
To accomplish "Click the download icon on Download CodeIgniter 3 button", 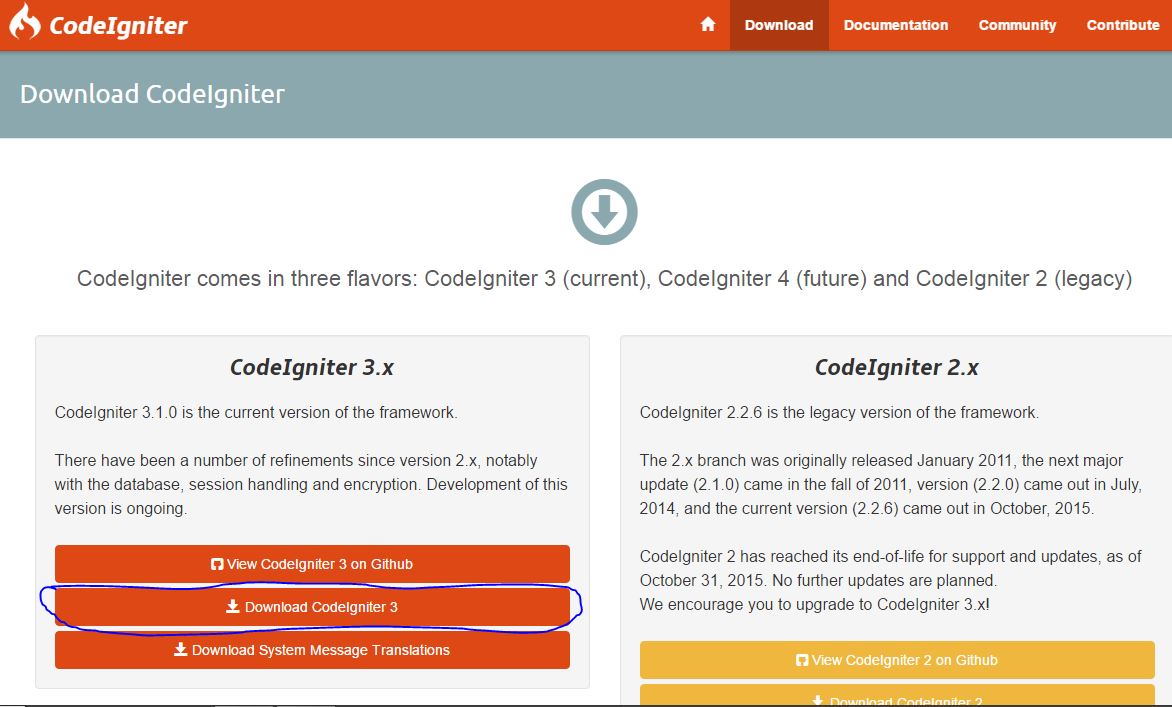I will [233, 606].
